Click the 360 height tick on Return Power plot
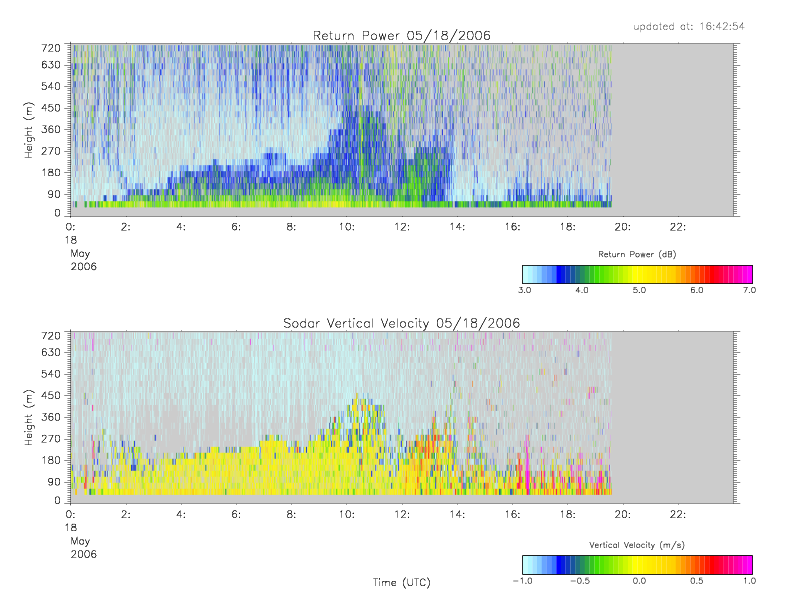Viewport: 791px width, 611px height. tap(51, 129)
